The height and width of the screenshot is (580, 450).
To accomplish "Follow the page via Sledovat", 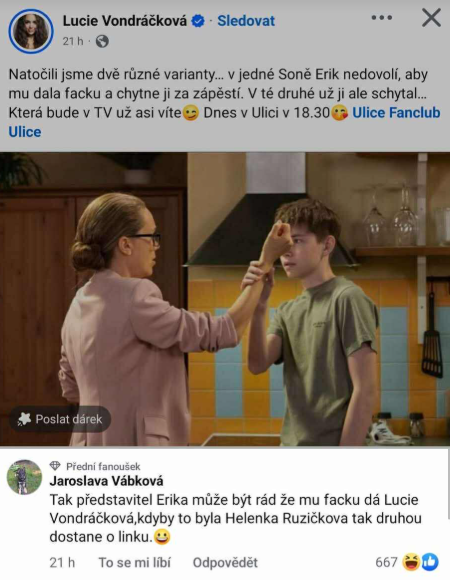I will 246,21.
